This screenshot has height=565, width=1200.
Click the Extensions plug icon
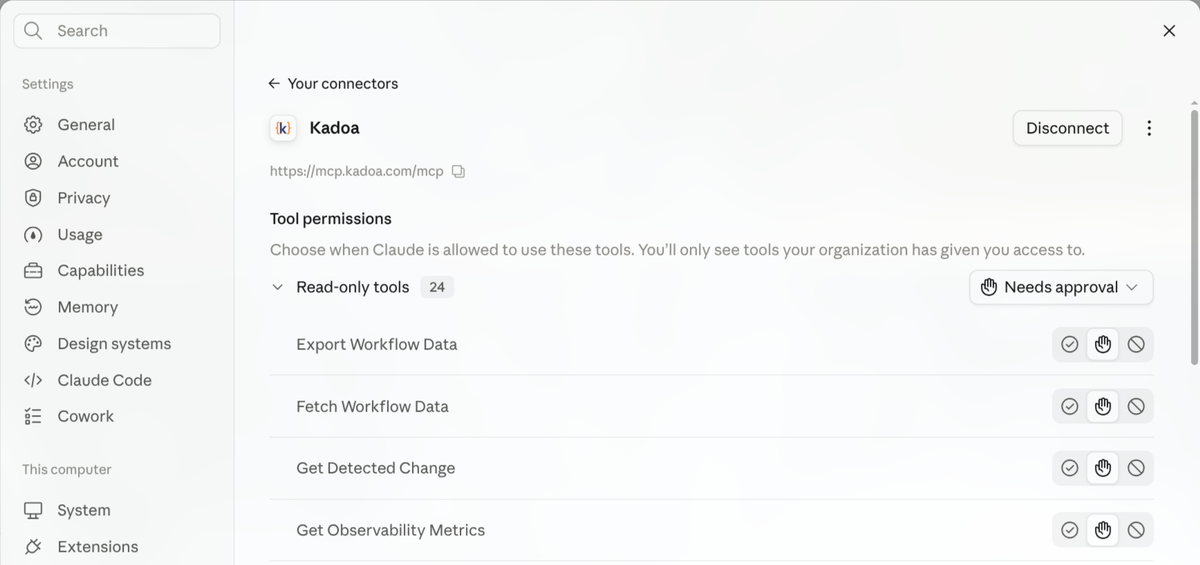click(33, 547)
